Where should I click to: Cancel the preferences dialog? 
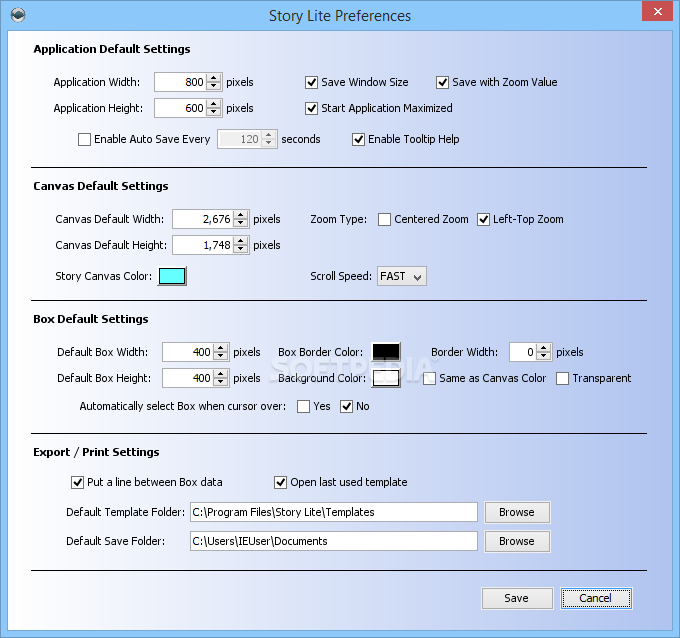tap(596, 599)
